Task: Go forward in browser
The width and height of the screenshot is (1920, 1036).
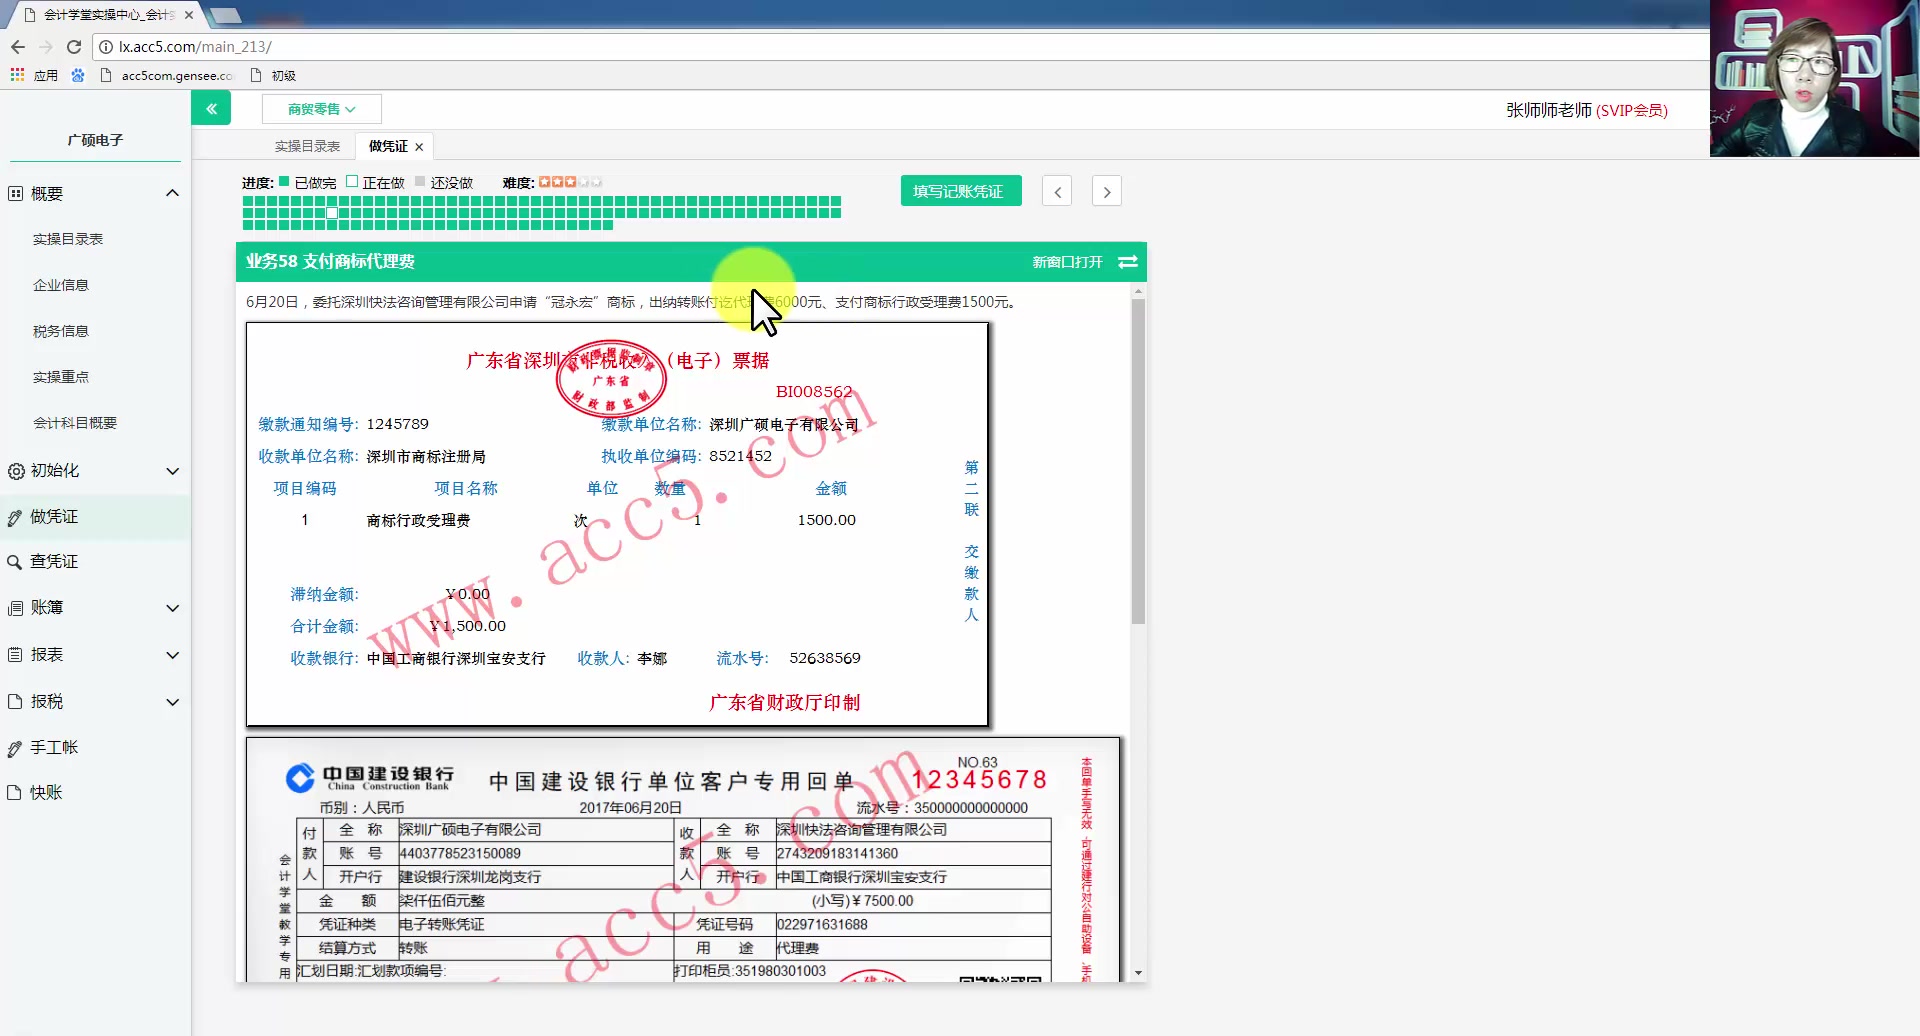Action: click(46, 47)
